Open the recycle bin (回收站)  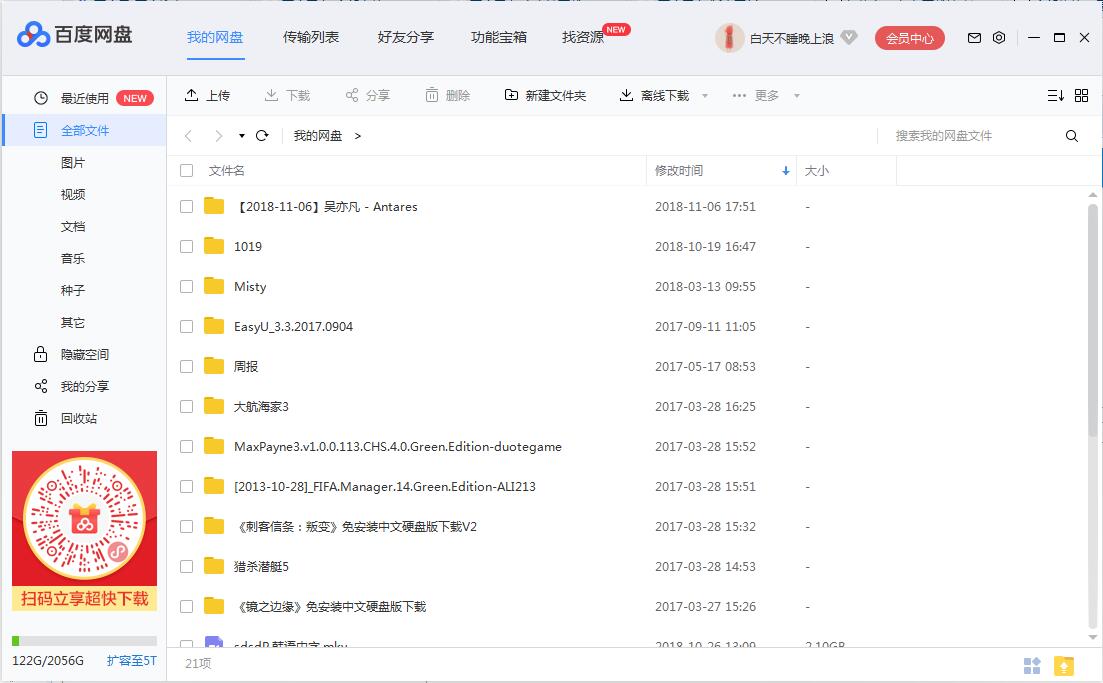tap(79, 418)
